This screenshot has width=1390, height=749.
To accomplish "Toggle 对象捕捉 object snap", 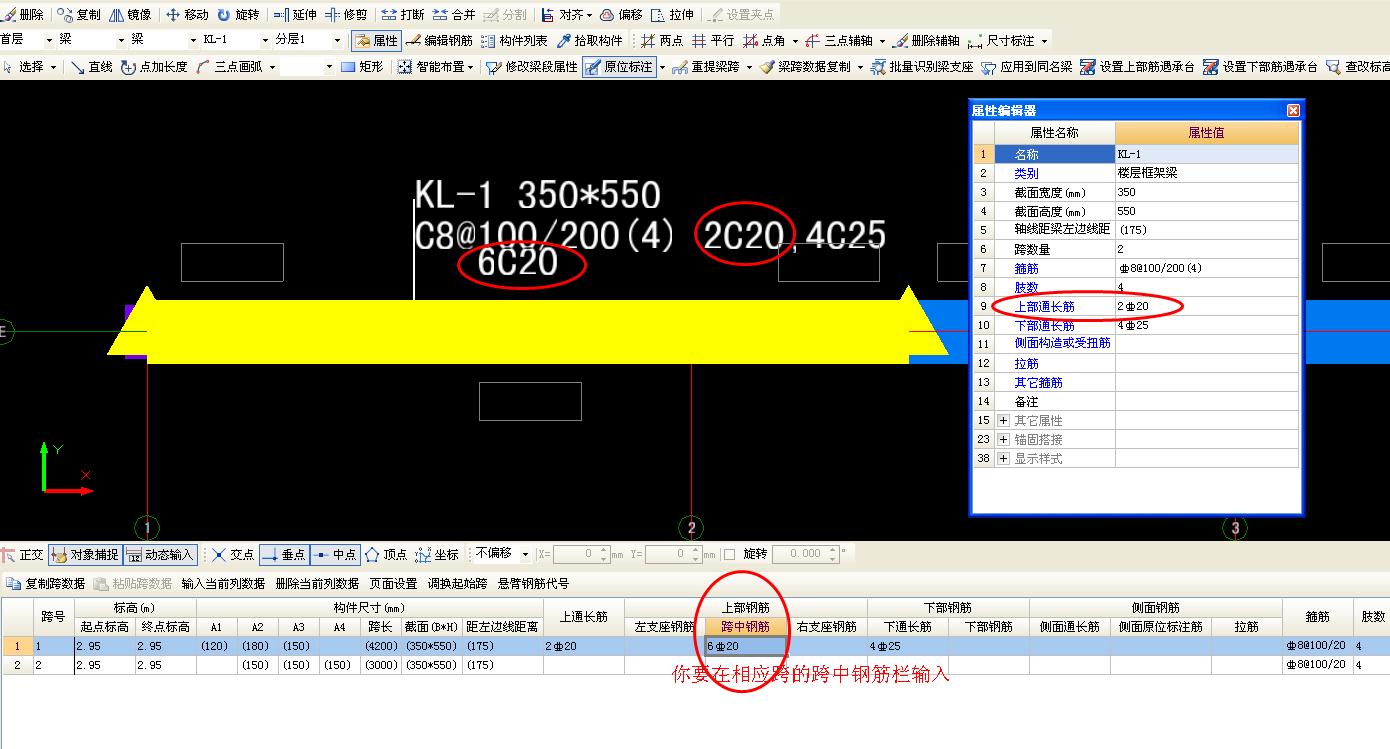I will coord(84,554).
